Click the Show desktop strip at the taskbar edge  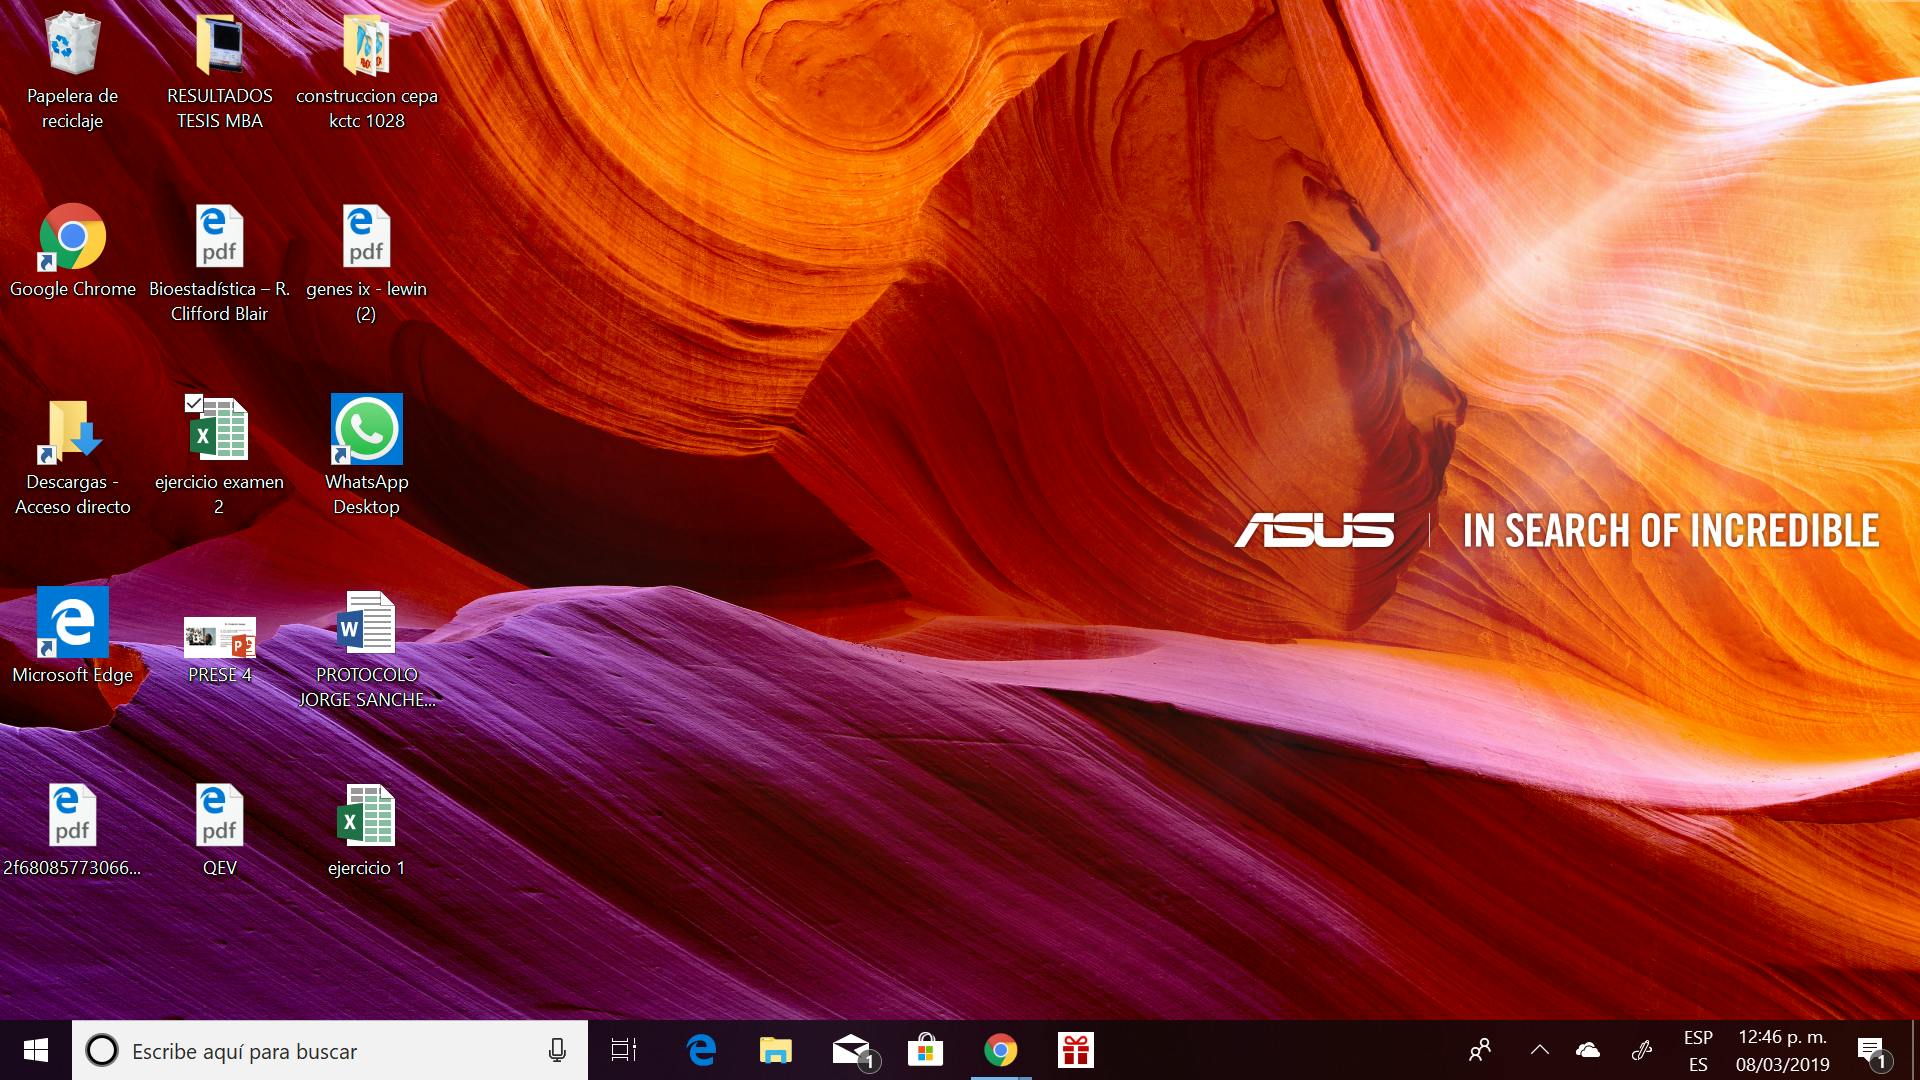pos(1915,1050)
